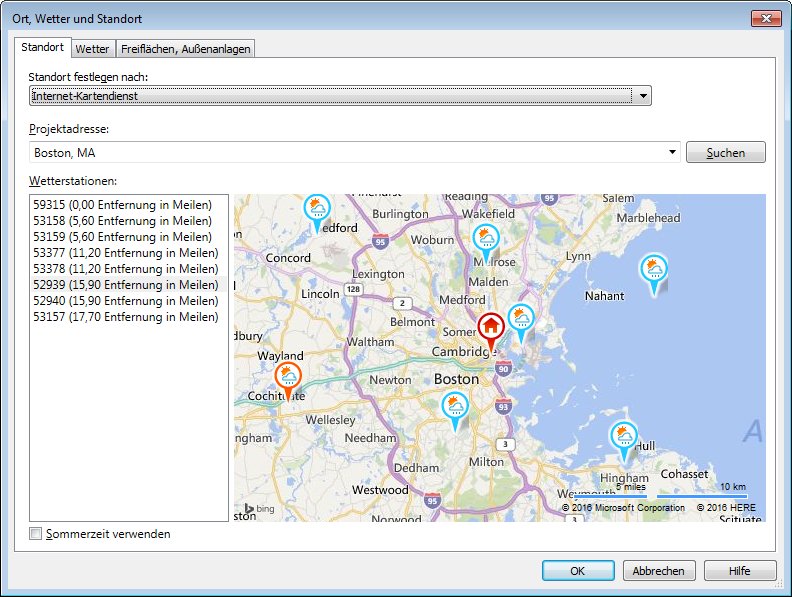Click Abbrechen to cancel
The width and height of the screenshot is (792, 597).
tap(659, 571)
